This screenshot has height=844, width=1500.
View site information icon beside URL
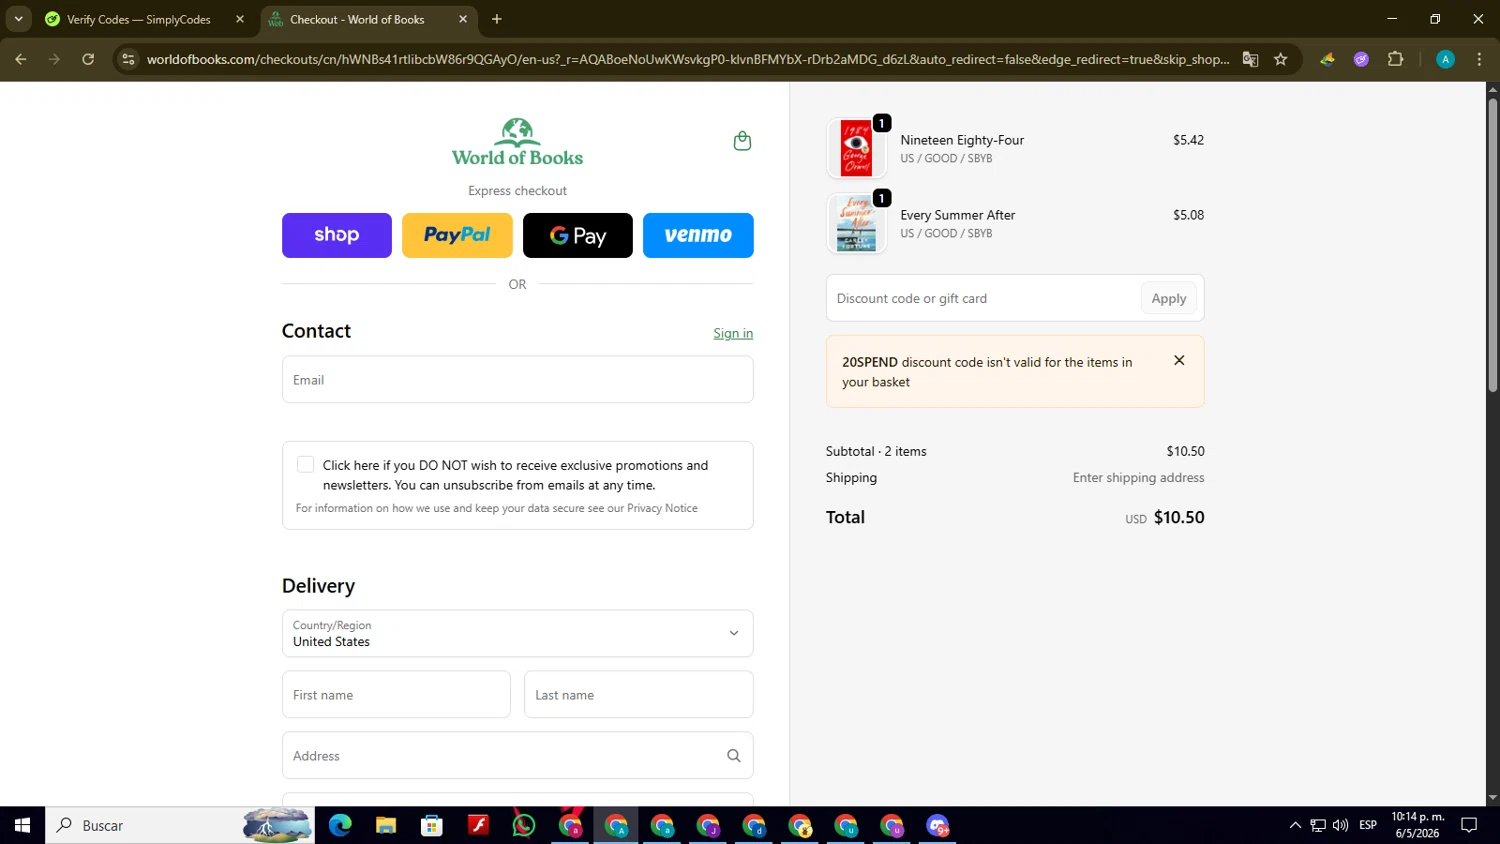click(x=128, y=59)
